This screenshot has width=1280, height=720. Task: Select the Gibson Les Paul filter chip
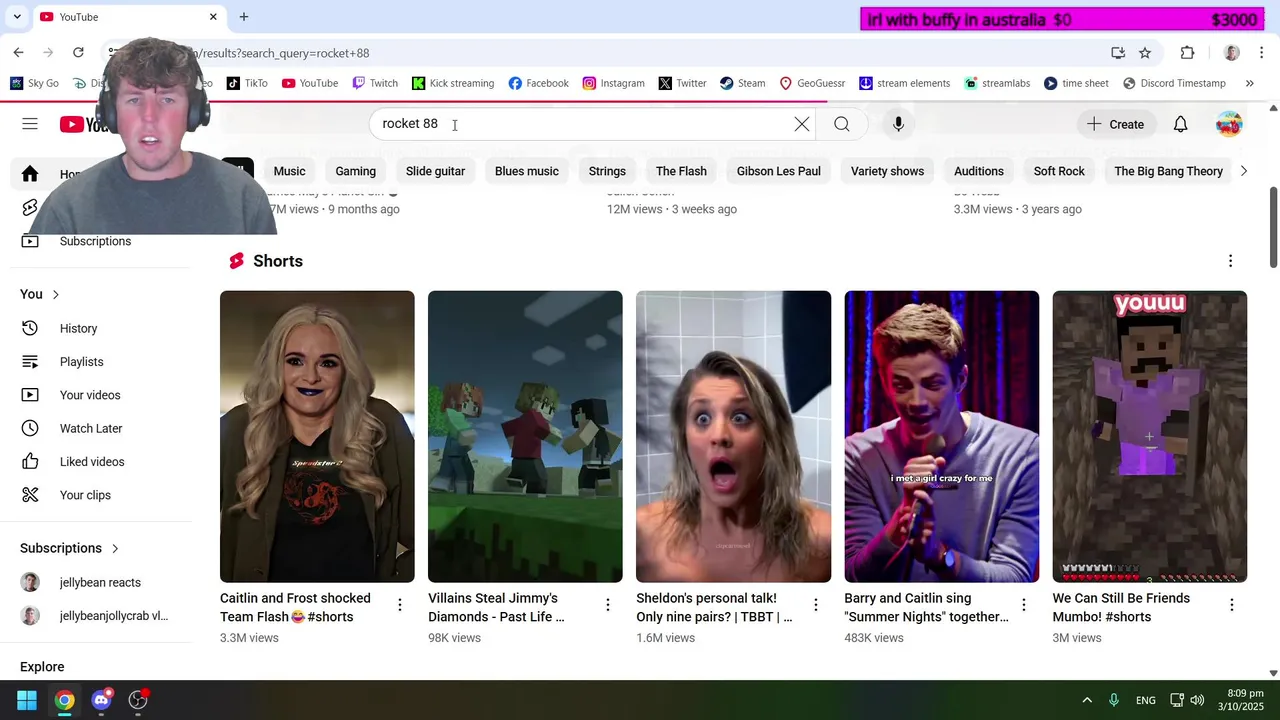pyautogui.click(x=779, y=171)
